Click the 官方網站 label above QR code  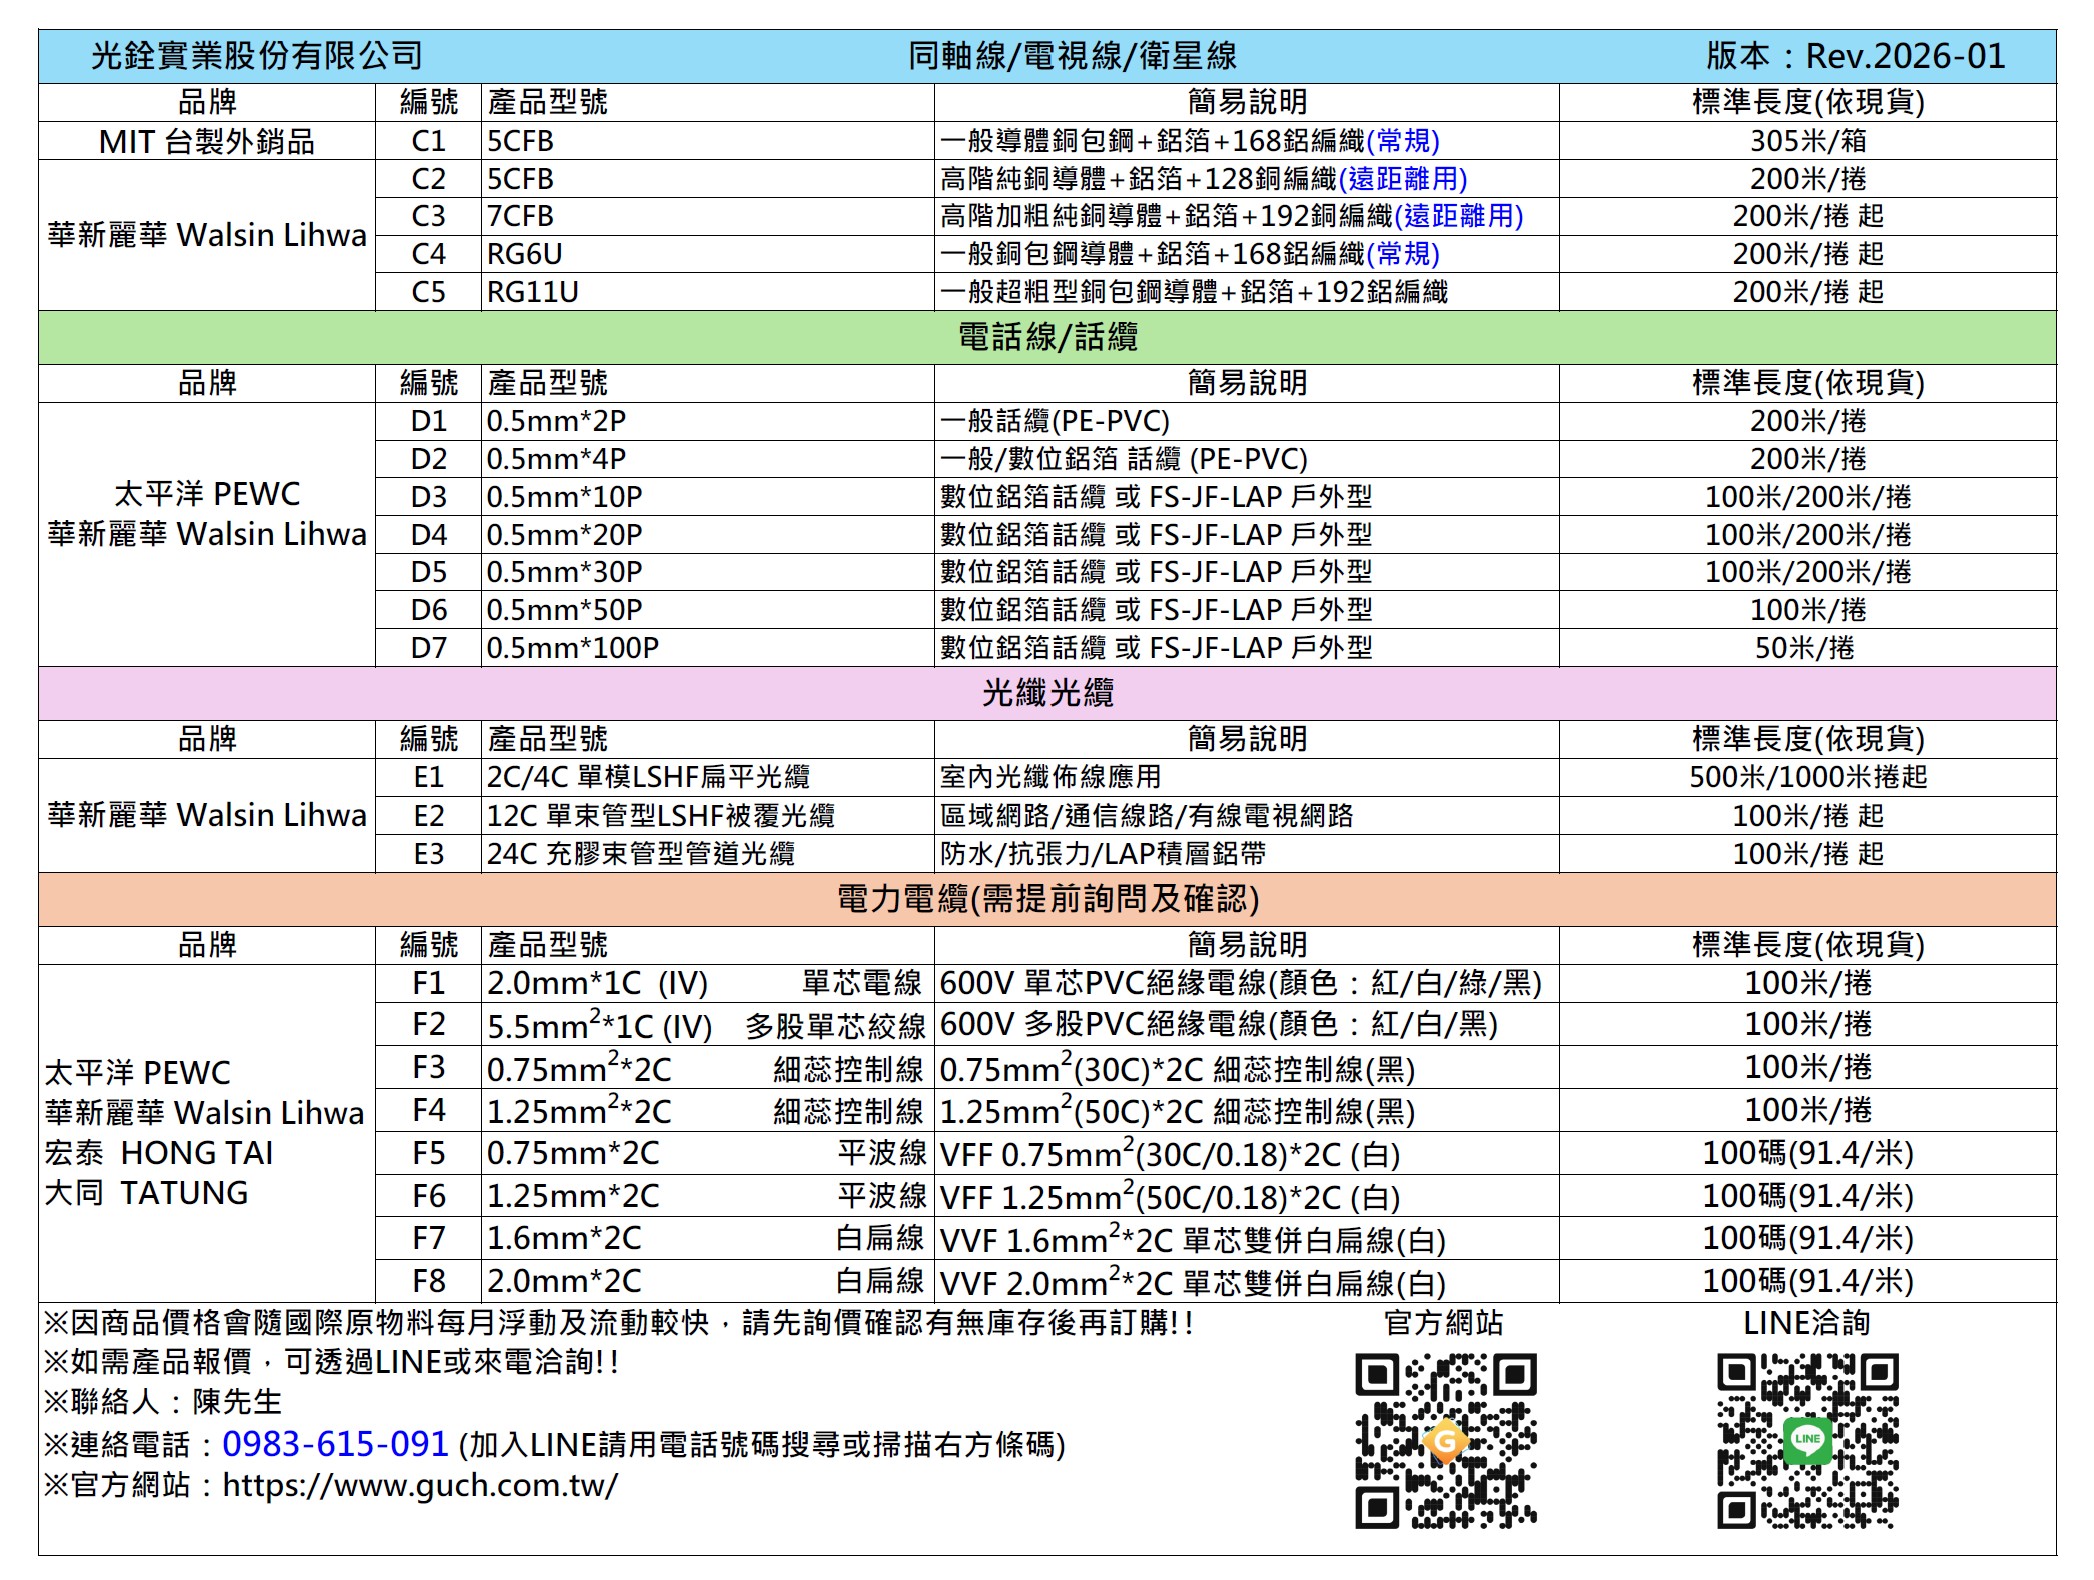[1443, 1323]
